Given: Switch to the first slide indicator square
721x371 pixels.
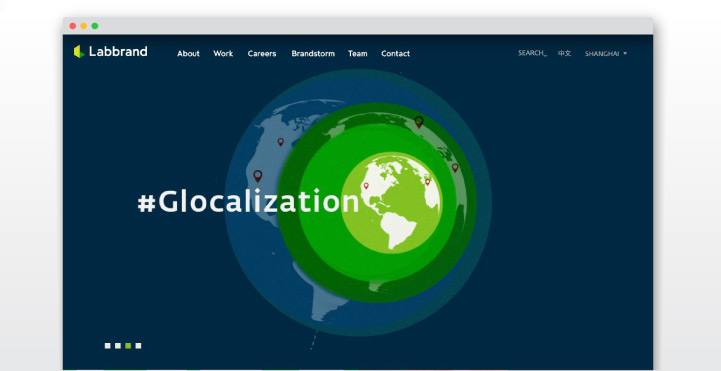Looking at the screenshot, I should (x=108, y=346).
